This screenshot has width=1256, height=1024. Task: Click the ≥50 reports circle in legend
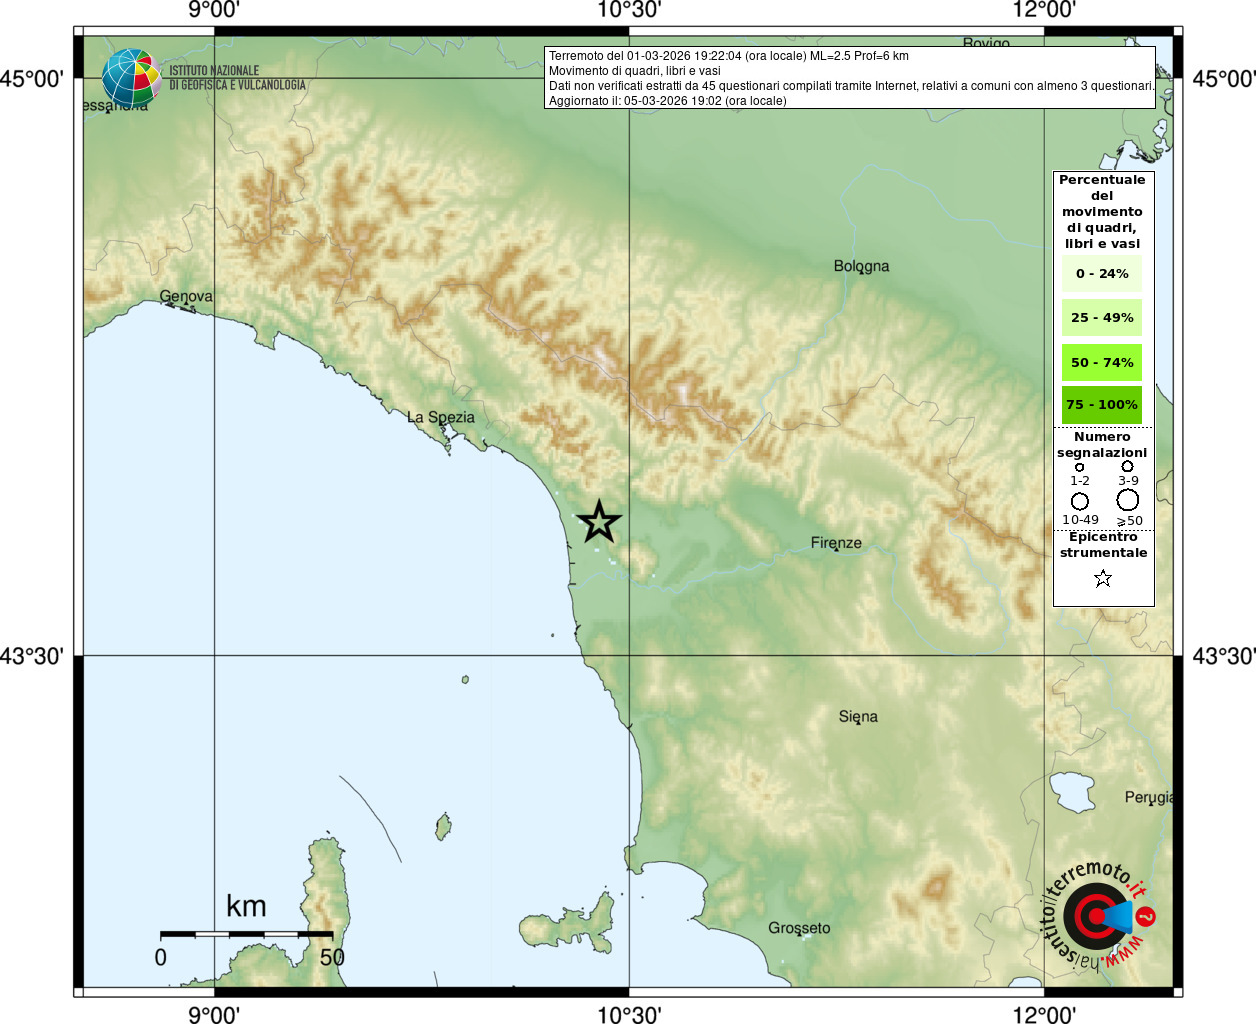coord(1128,500)
